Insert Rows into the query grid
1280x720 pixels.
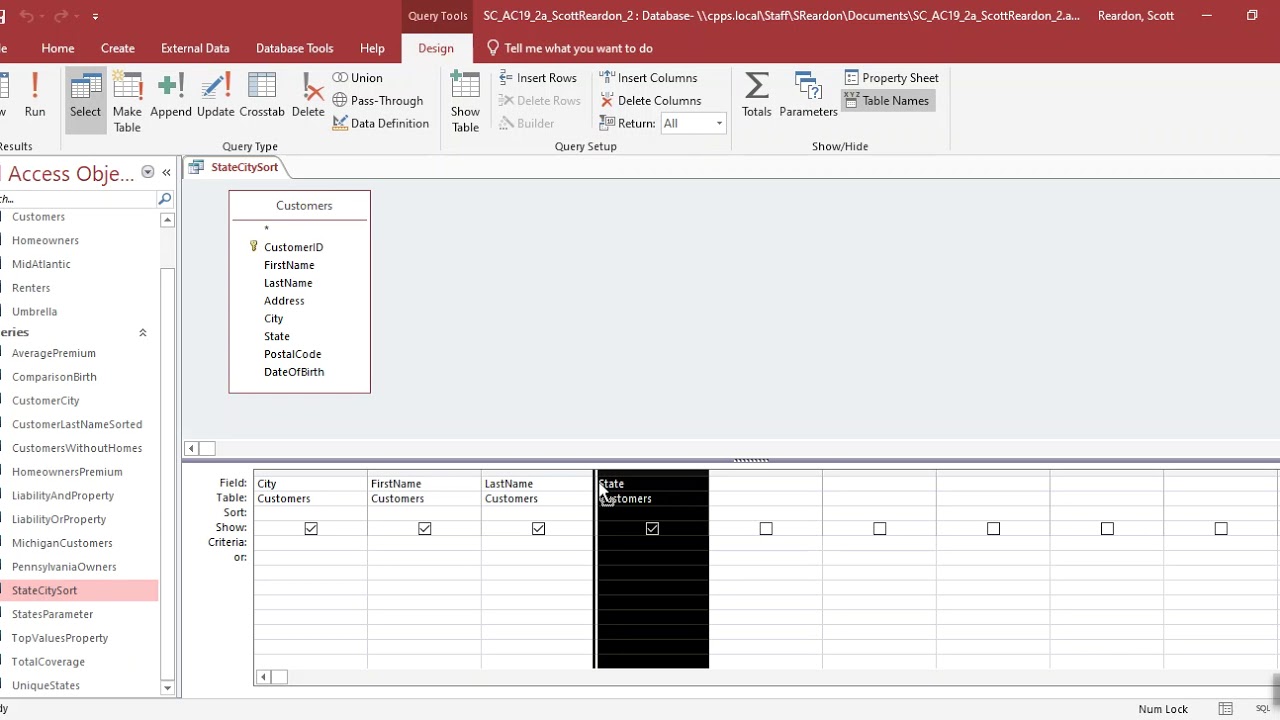pos(537,77)
